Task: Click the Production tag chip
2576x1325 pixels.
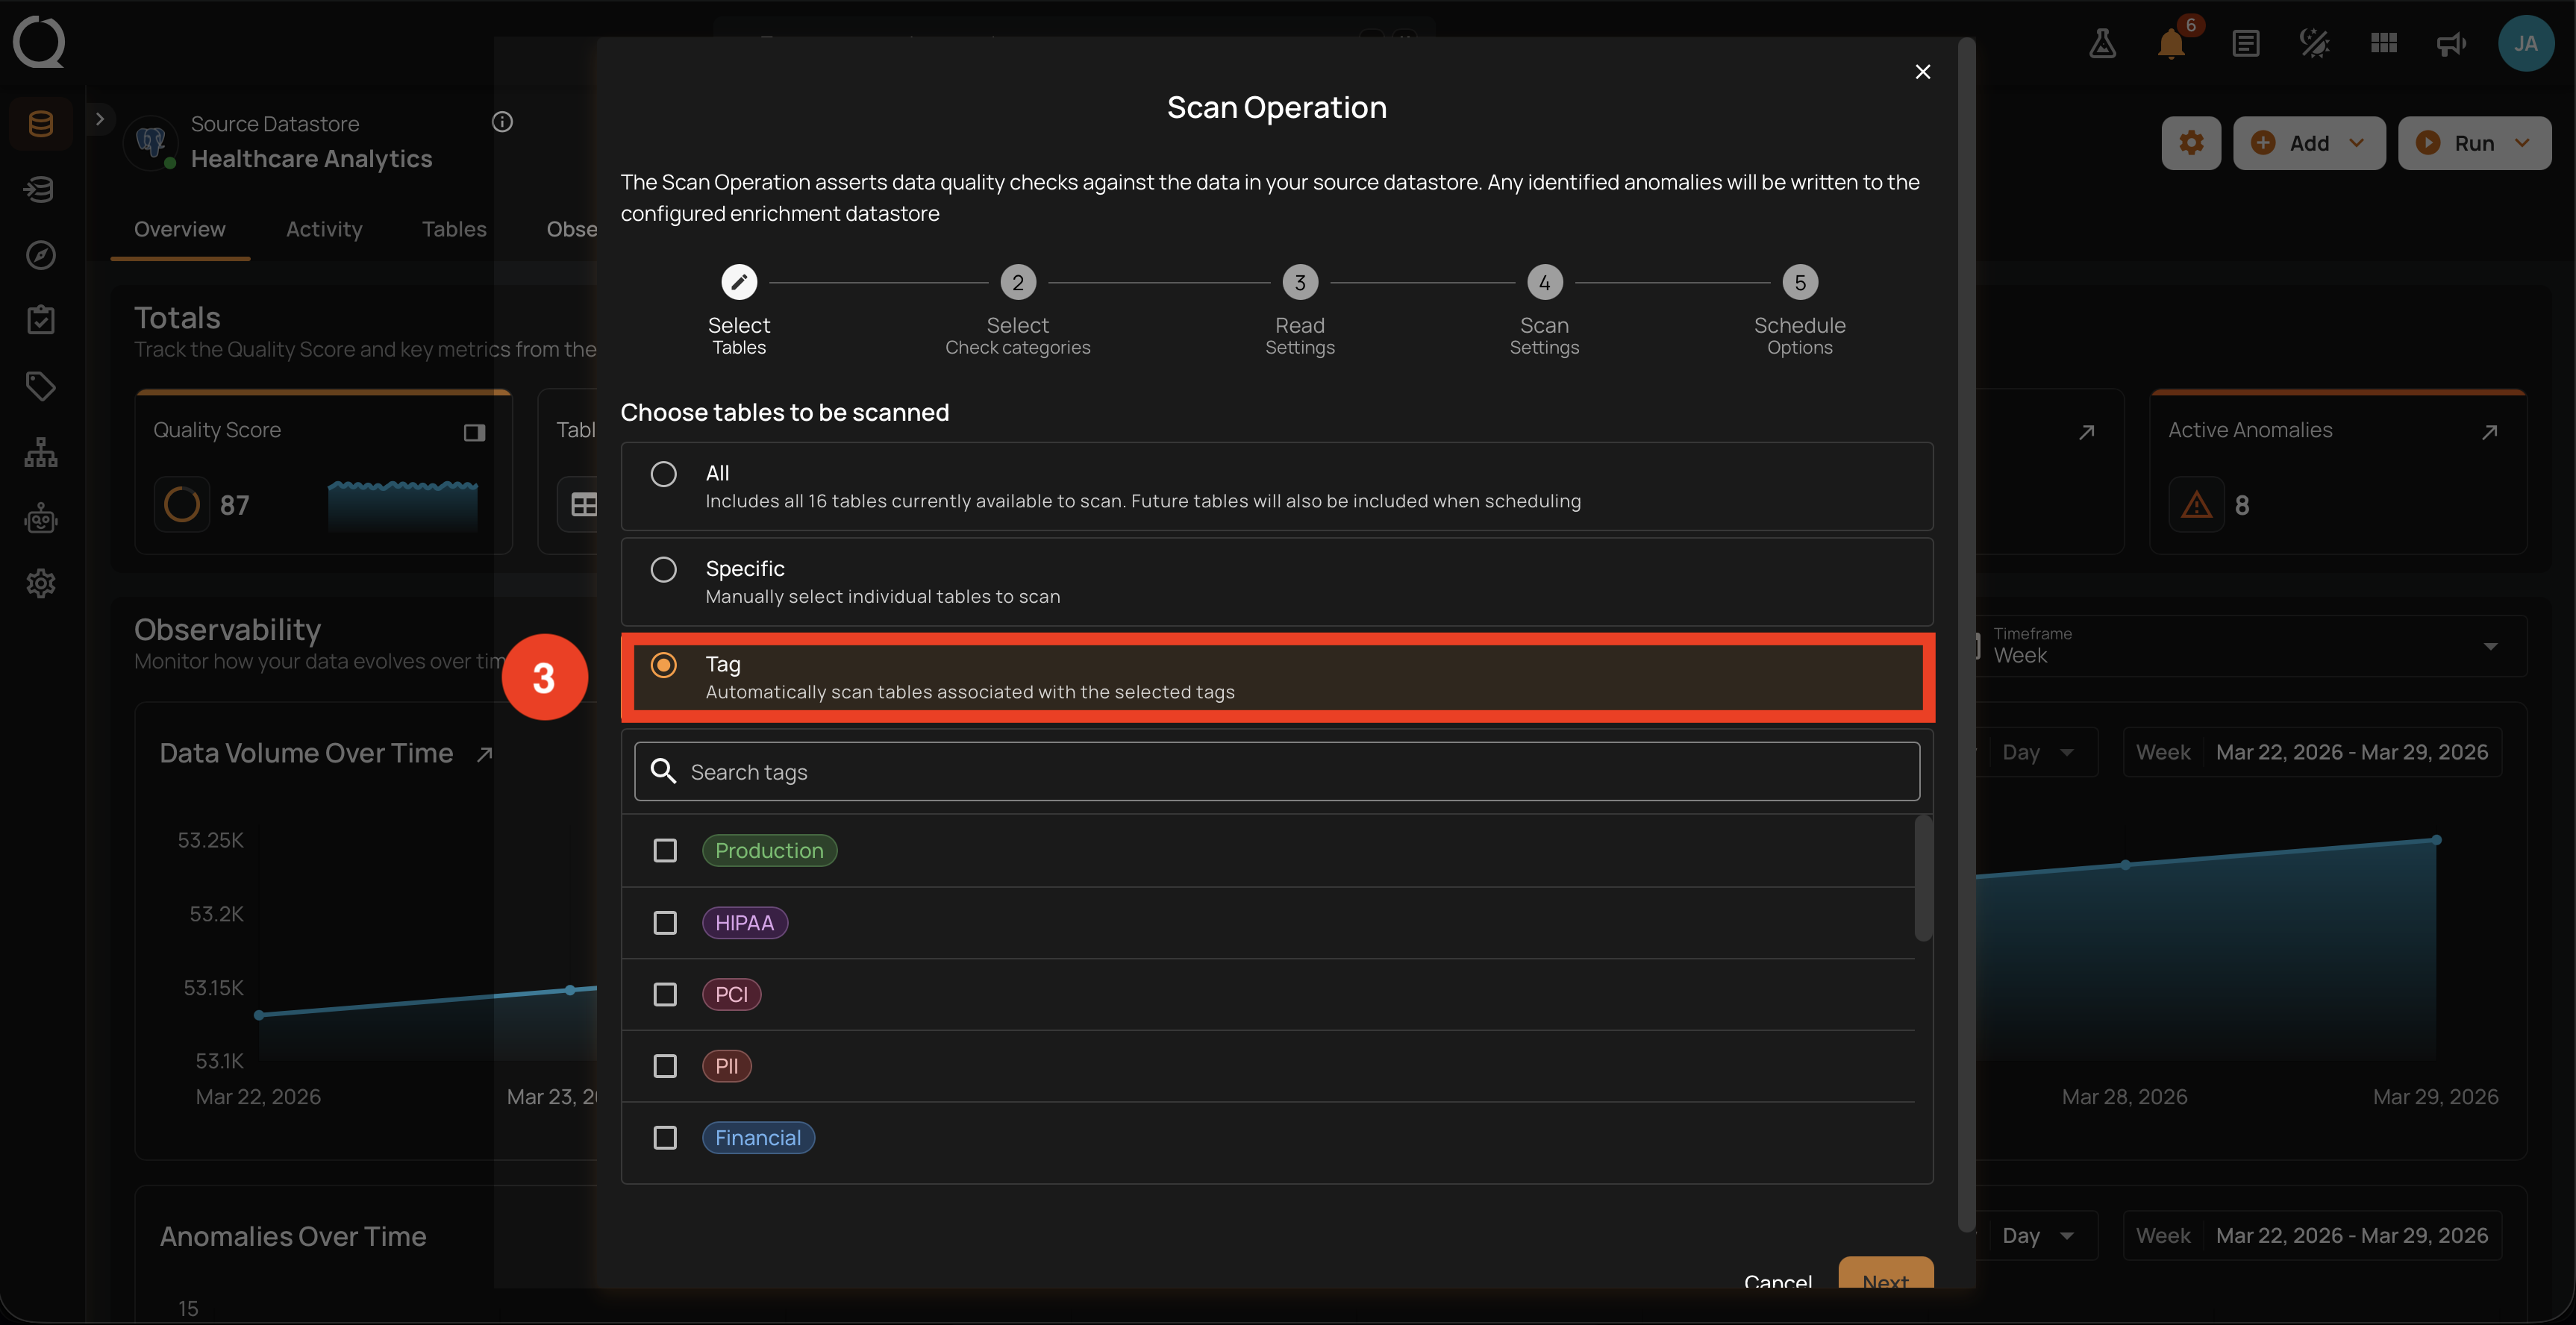Action: 769,851
